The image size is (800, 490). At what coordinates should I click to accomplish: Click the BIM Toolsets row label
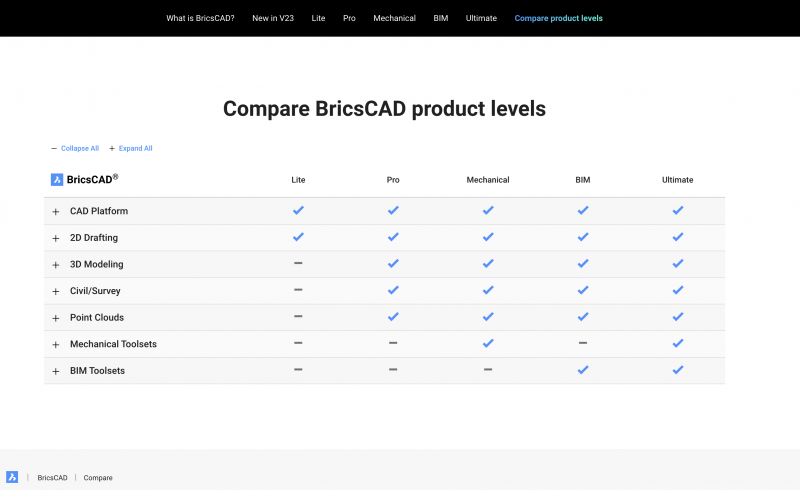(97, 371)
